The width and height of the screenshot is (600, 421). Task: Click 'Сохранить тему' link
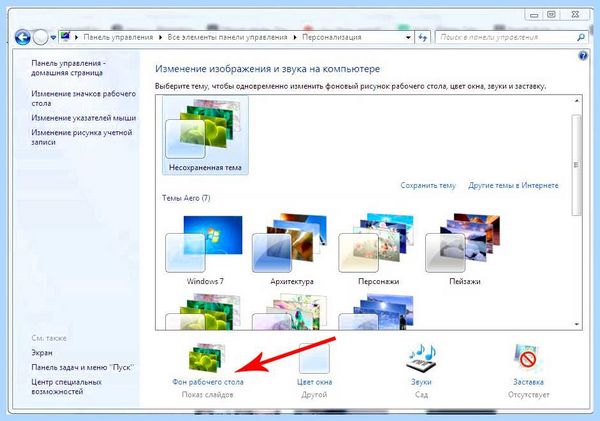428,185
